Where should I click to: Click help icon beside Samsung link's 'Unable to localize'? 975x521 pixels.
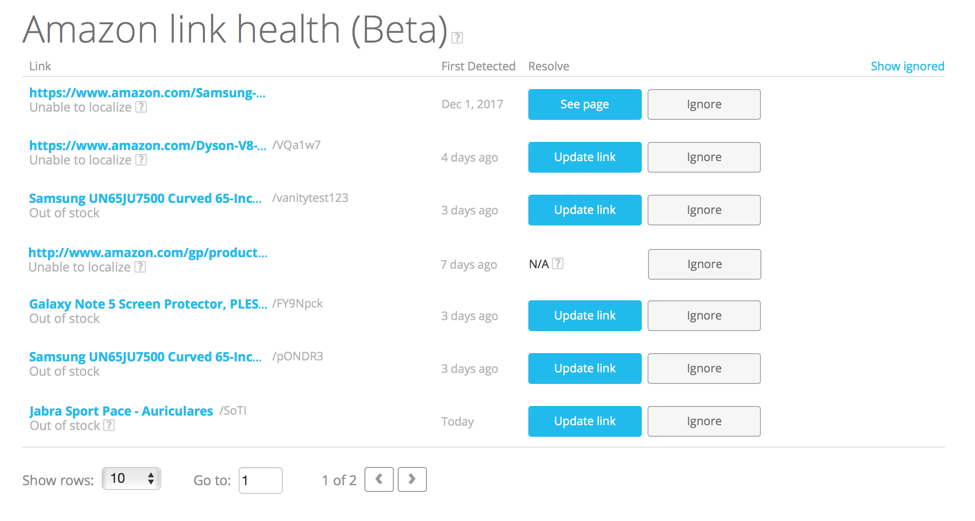[141, 107]
